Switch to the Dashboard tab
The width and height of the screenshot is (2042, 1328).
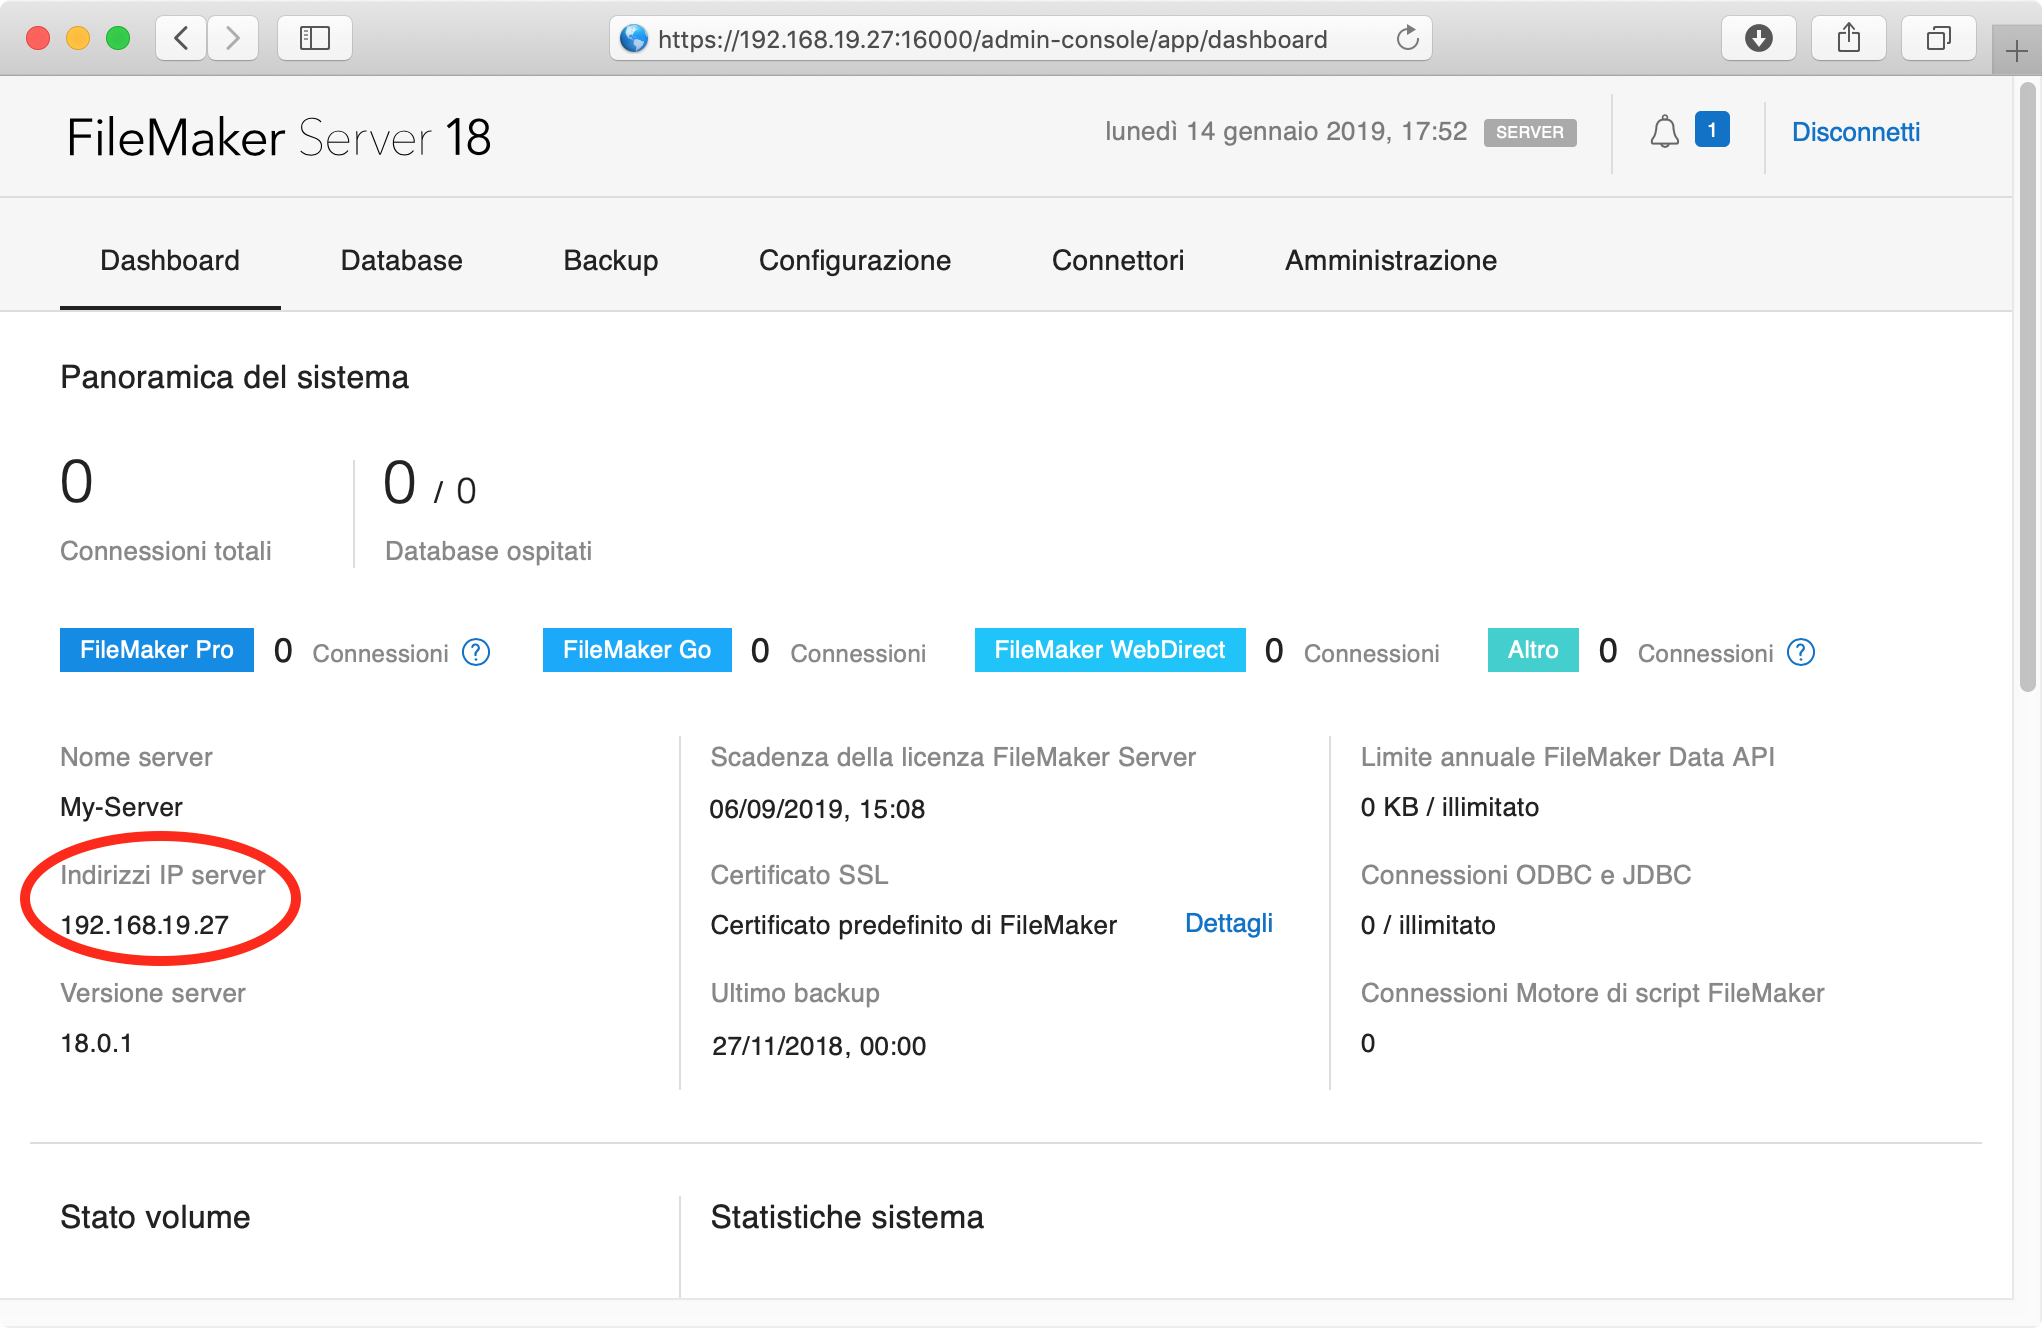click(170, 261)
